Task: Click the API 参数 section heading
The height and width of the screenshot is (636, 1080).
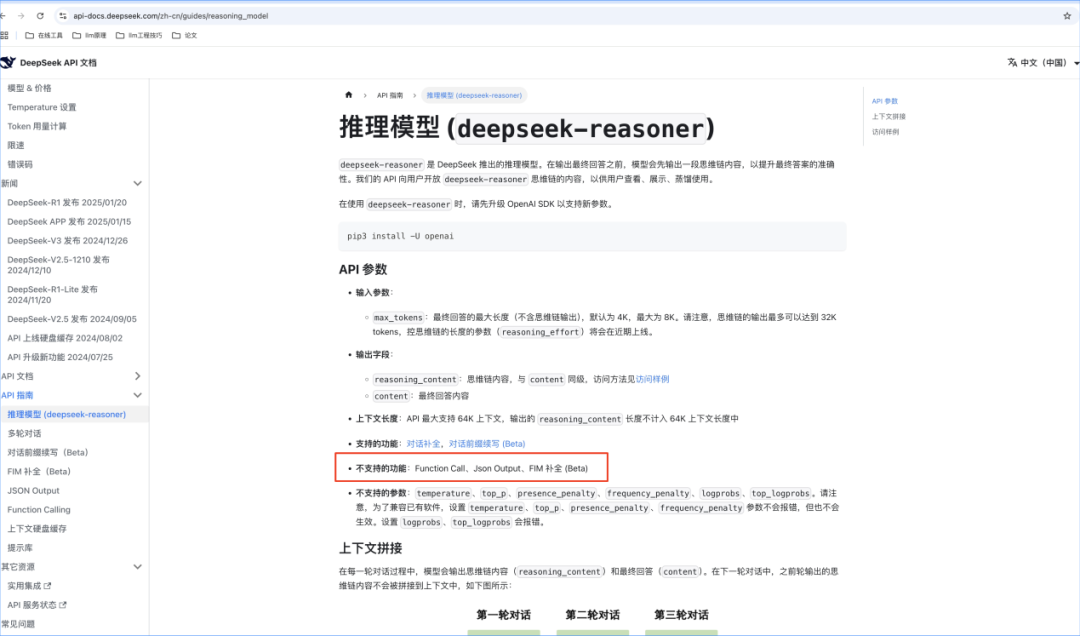Action: click(x=363, y=269)
